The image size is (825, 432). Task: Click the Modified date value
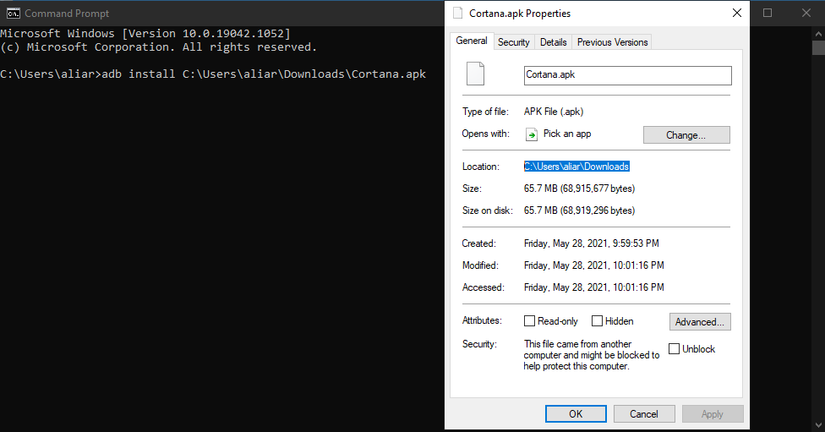pyautogui.click(x=594, y=265)
